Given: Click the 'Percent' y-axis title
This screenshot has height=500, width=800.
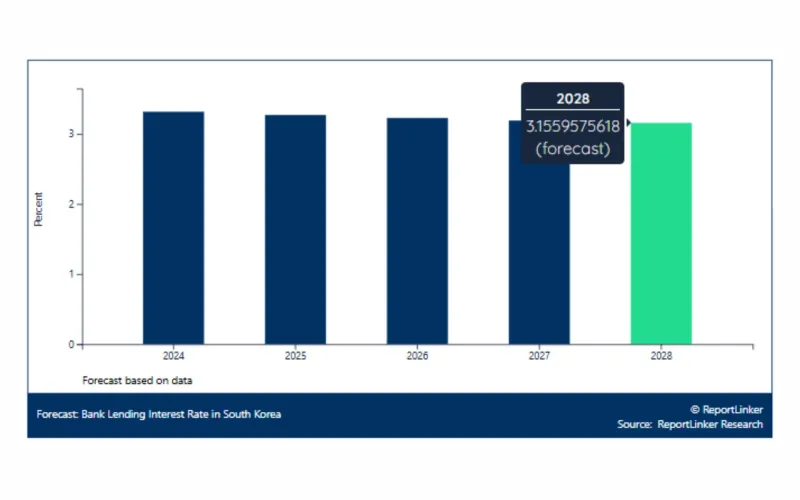Looking at the screenshot, I should 38,209.
